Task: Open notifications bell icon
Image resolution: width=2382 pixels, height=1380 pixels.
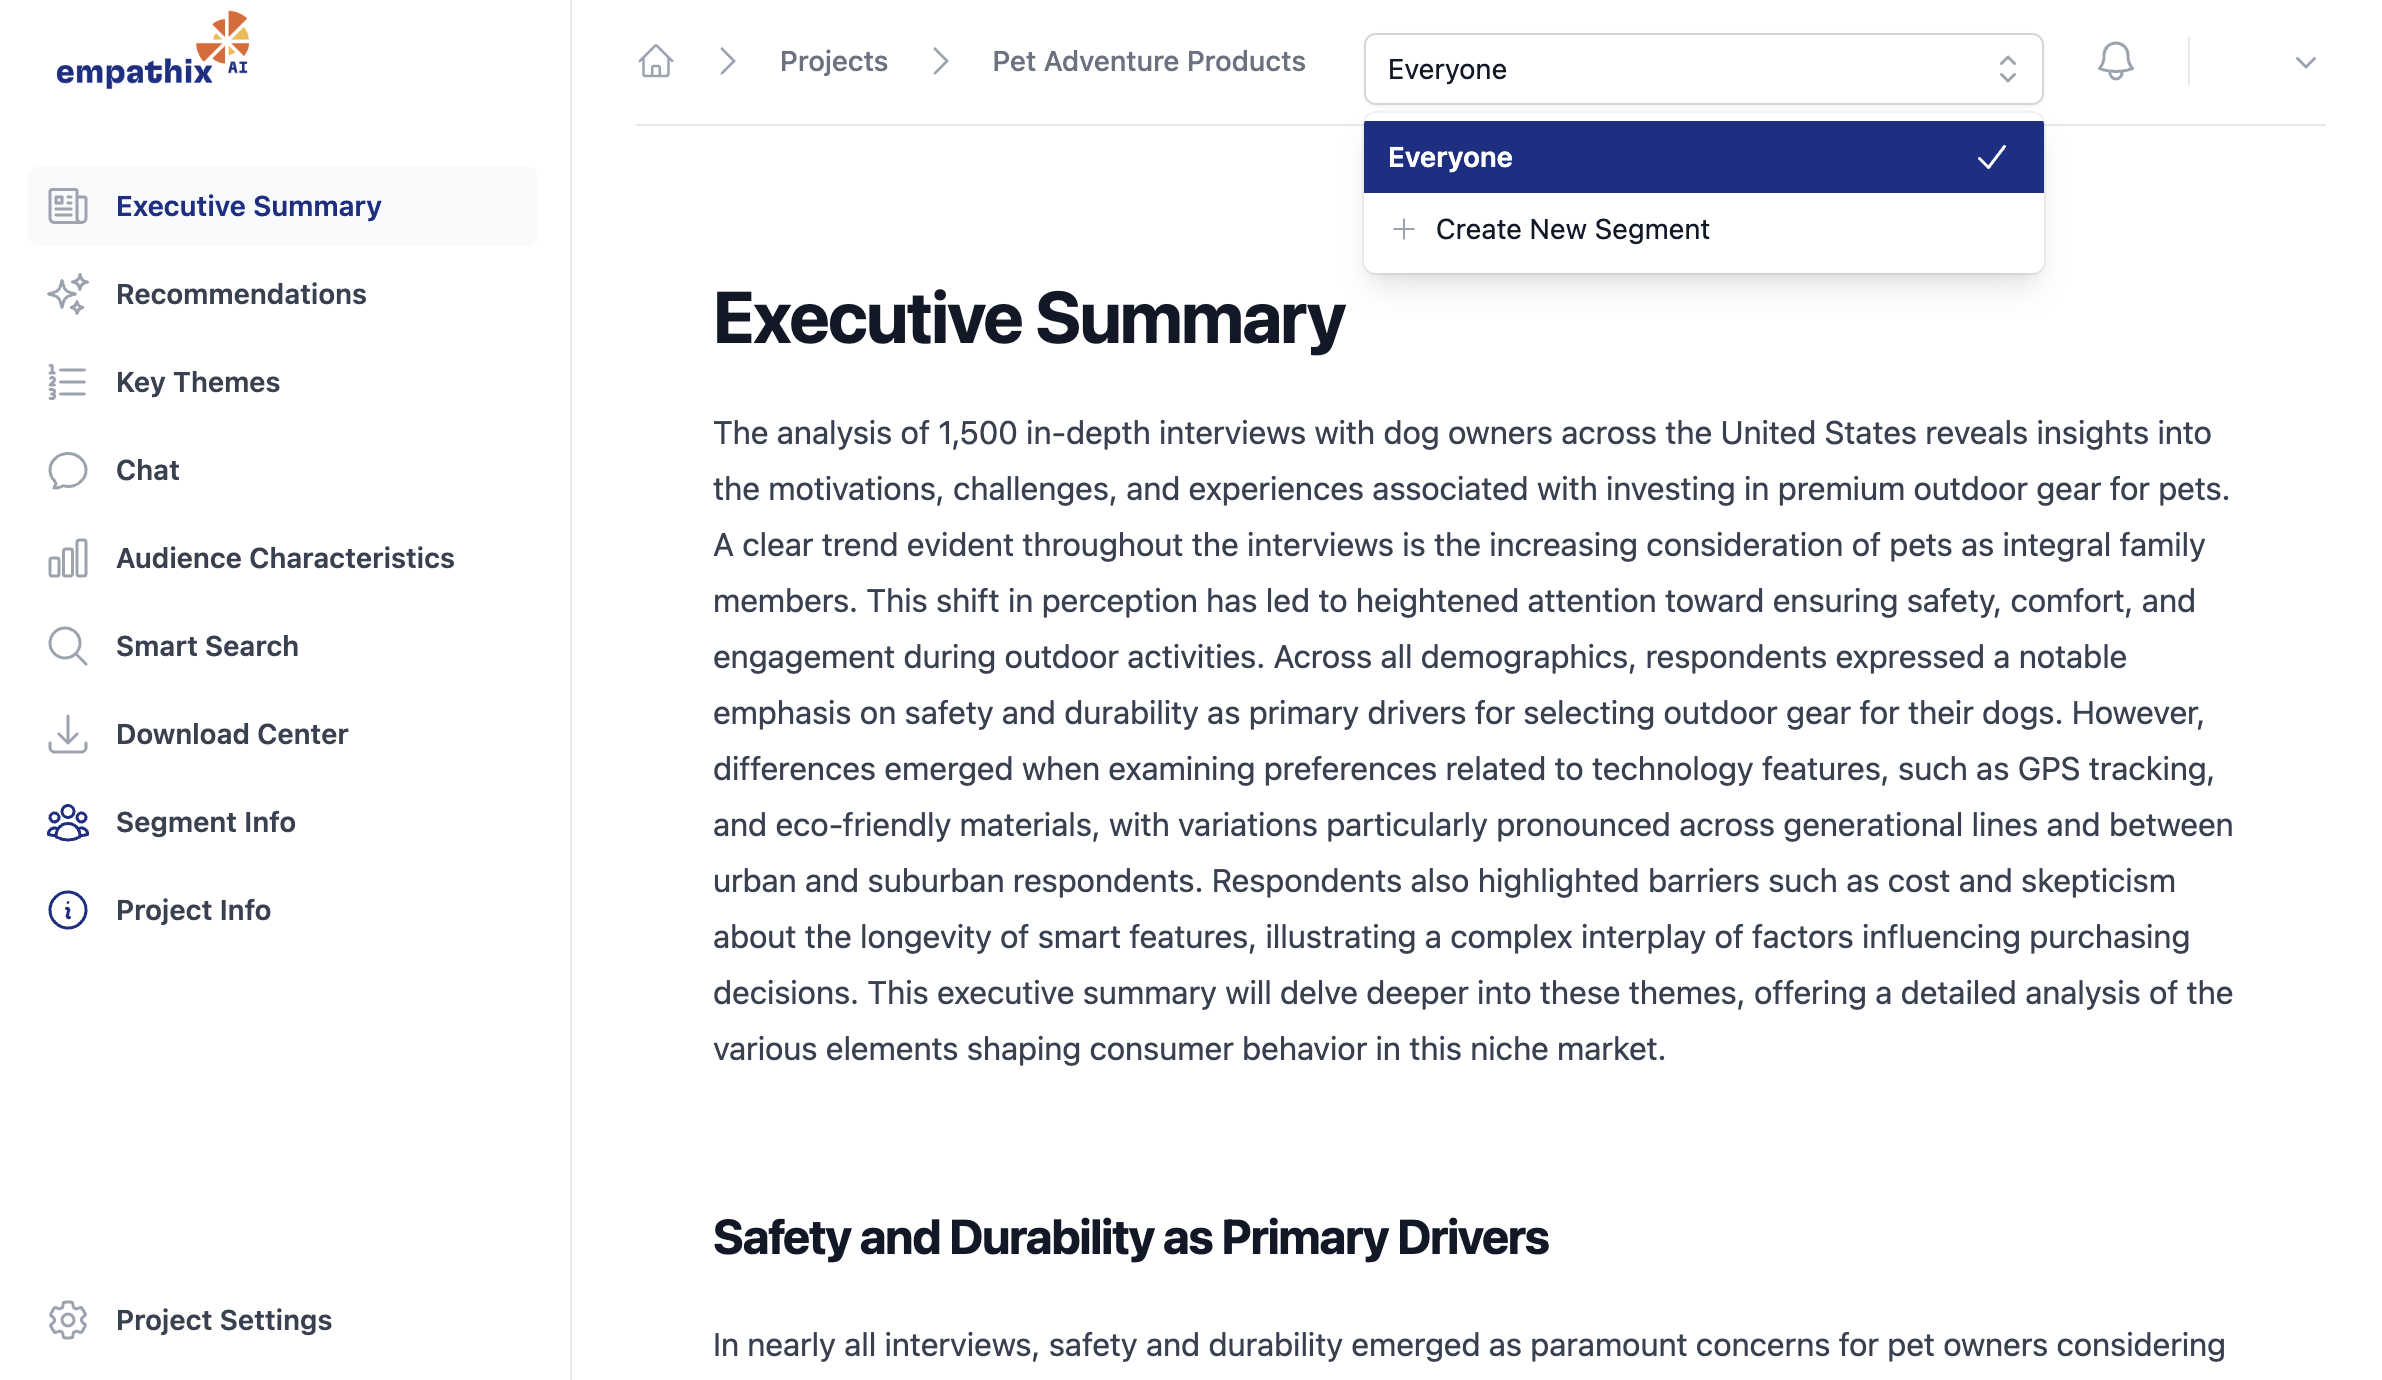Action: click(2115, 62)
